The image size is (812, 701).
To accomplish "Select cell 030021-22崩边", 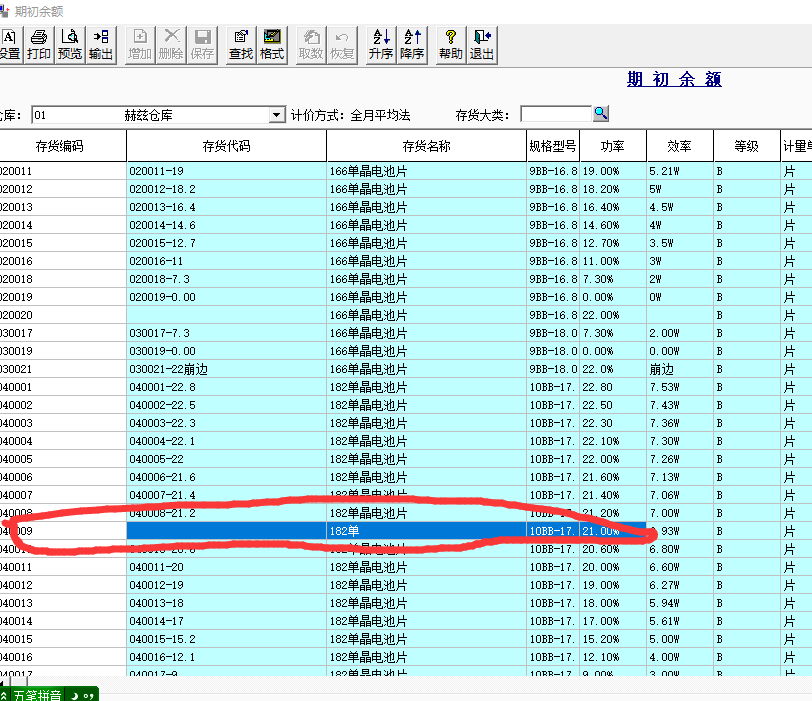I will point(226,369).
